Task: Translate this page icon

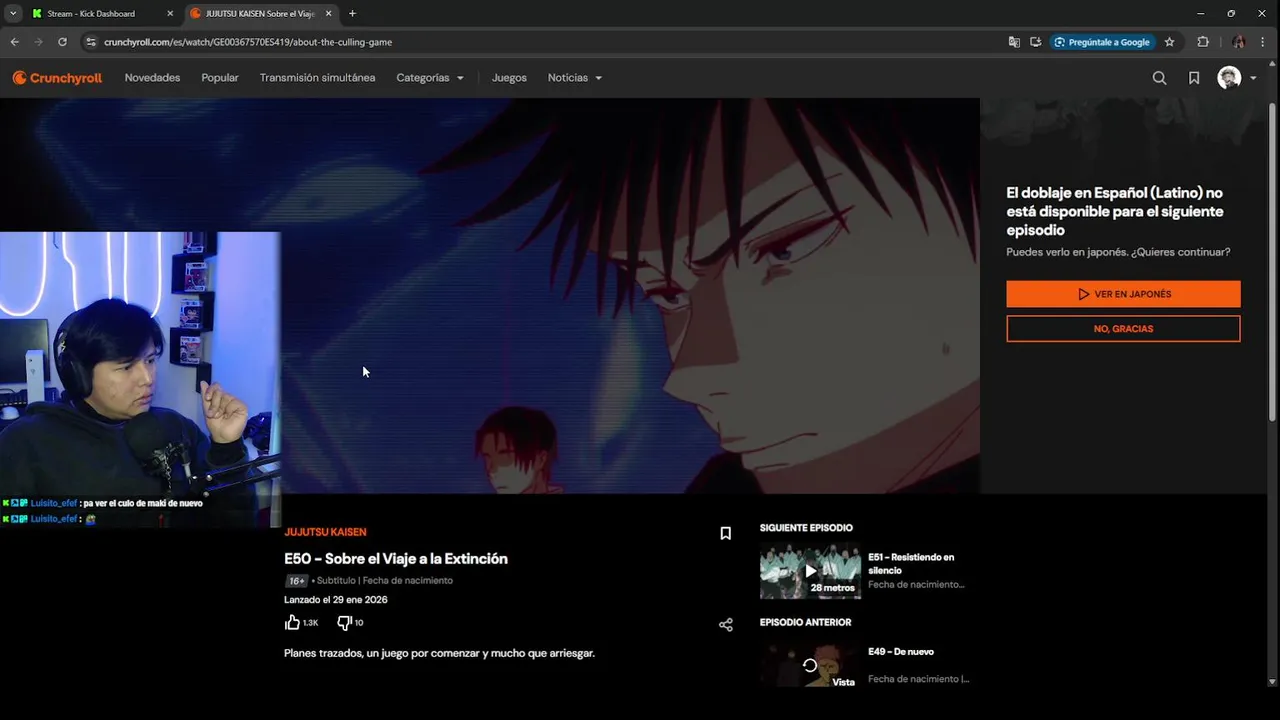Action: point(1014,42)
